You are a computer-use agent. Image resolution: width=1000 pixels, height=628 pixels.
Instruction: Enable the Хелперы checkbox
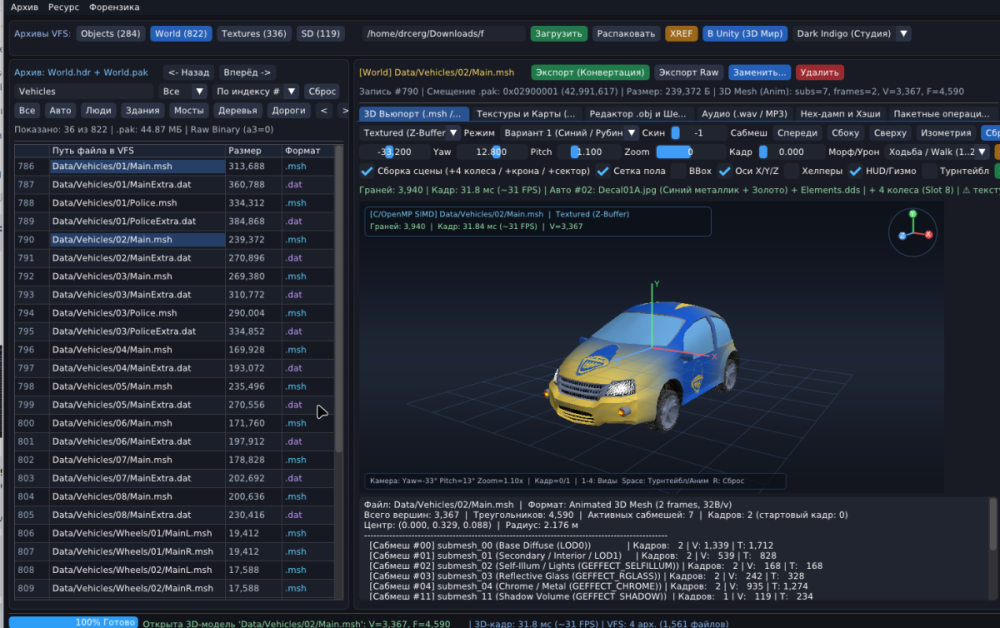click(791, 171)
